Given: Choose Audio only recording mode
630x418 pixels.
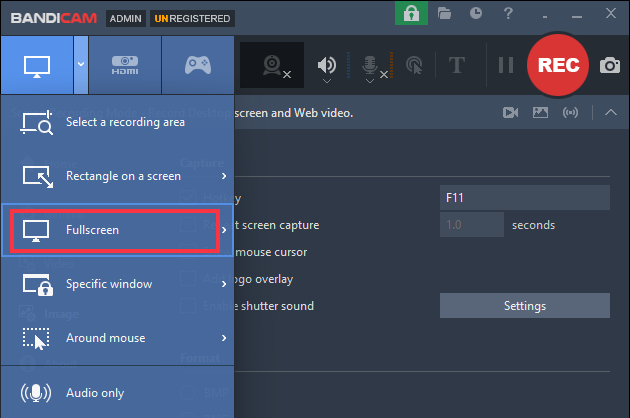Looking at the screenshot, I should (x=117, y=393).
